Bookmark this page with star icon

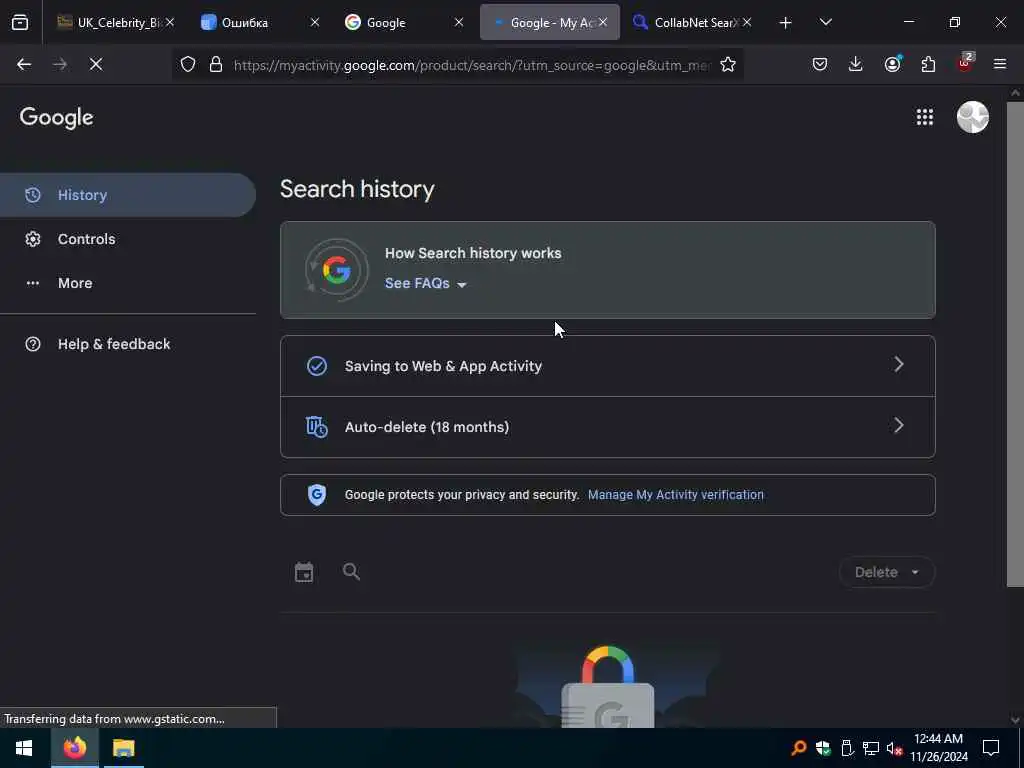(728, 64)
